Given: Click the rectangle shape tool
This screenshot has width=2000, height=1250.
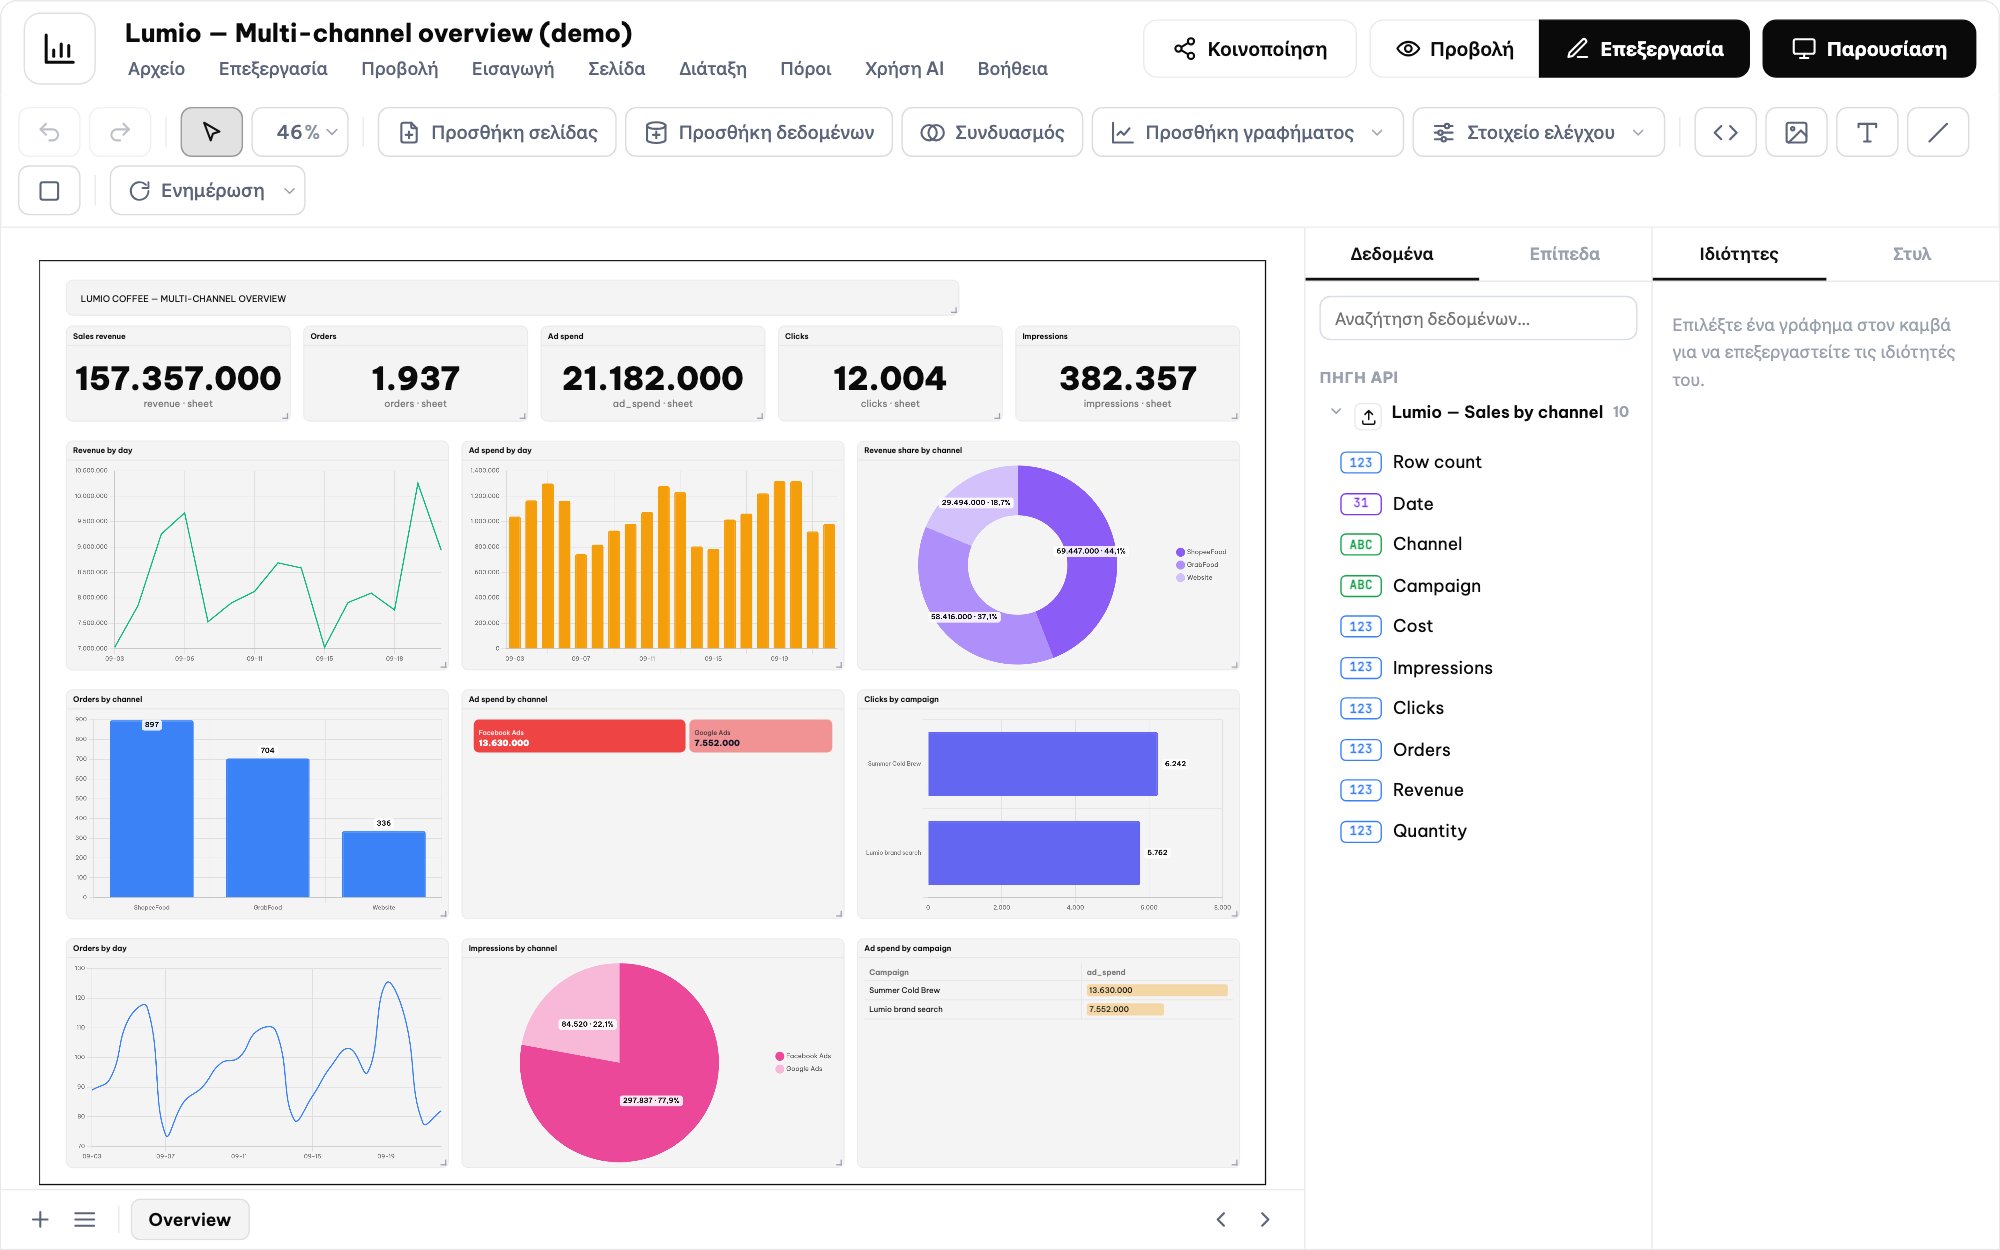Looking at the screenshot, I should pyautogui.click(x=49, y=190).
